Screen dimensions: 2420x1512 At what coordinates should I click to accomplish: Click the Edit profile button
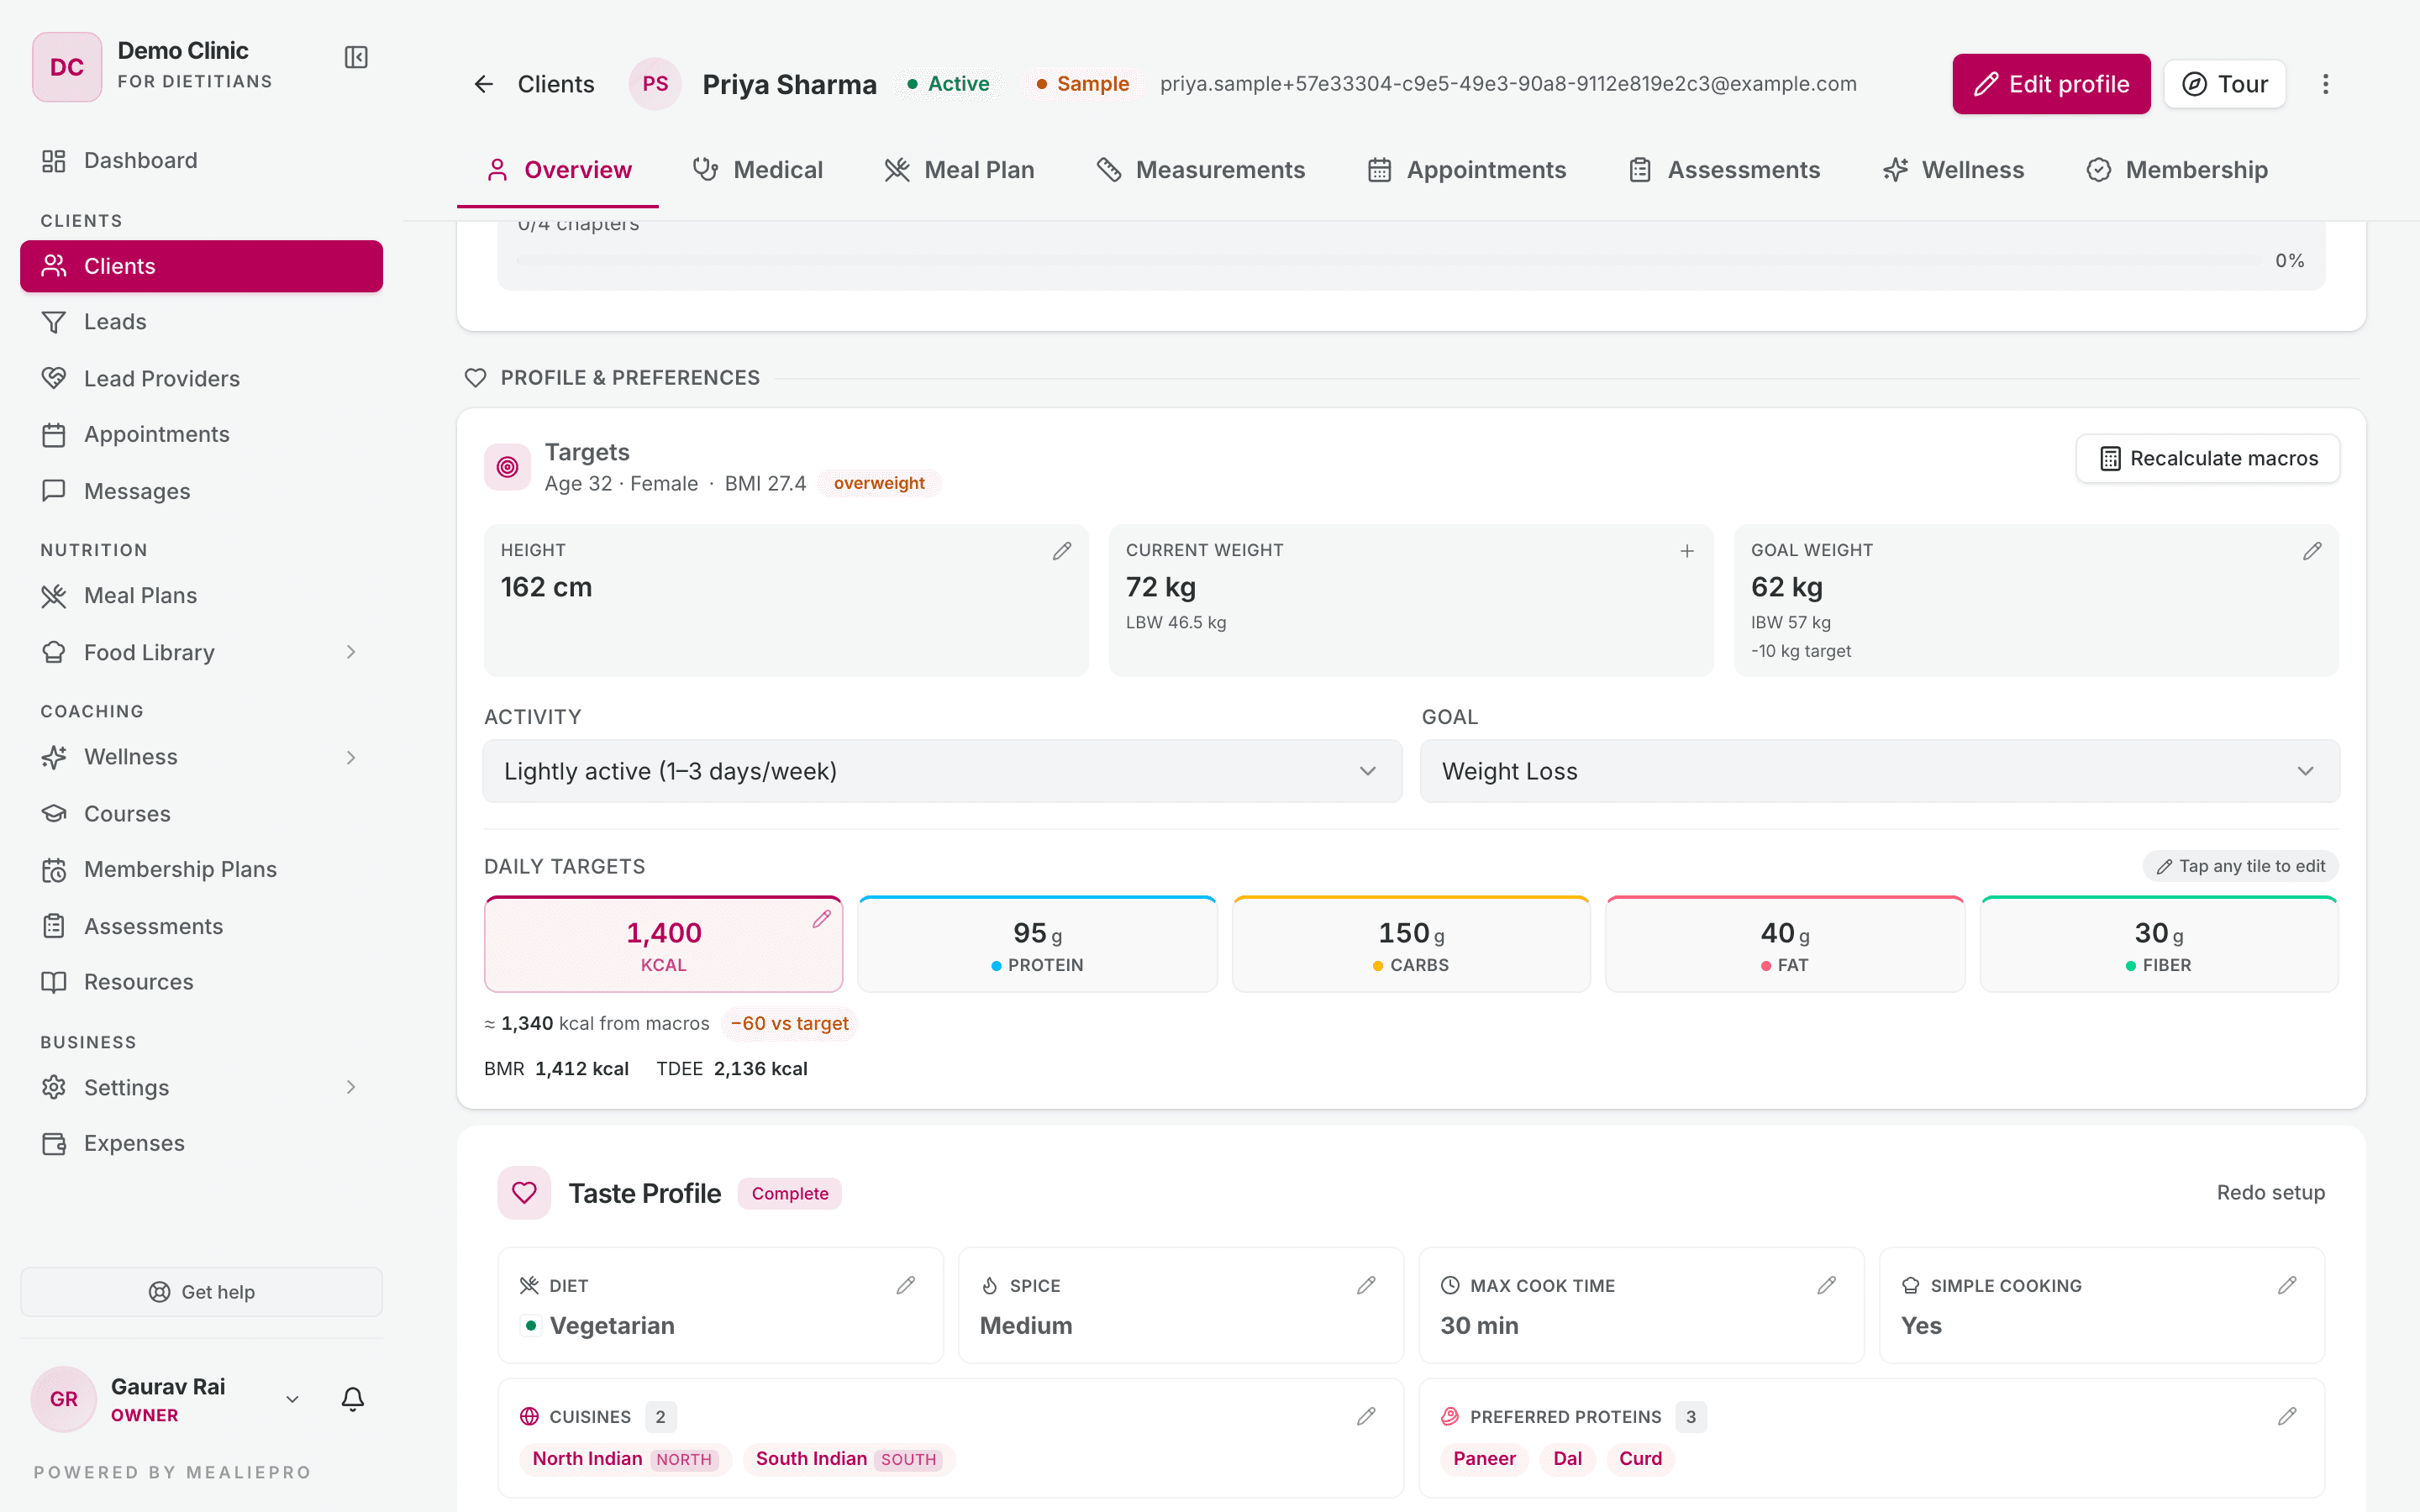click(x=2051, y=84)
